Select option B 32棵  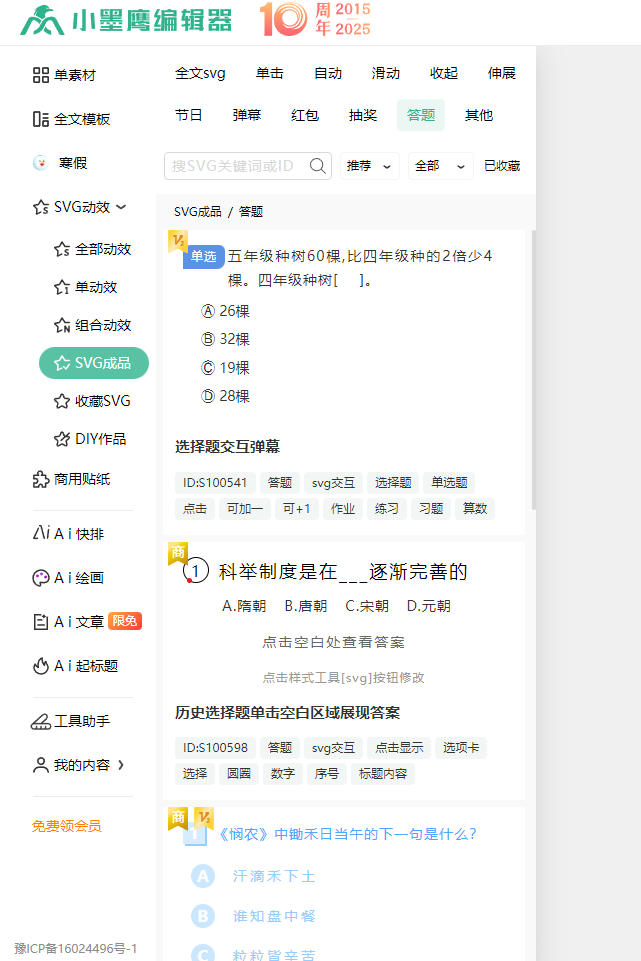click(226, 340)
